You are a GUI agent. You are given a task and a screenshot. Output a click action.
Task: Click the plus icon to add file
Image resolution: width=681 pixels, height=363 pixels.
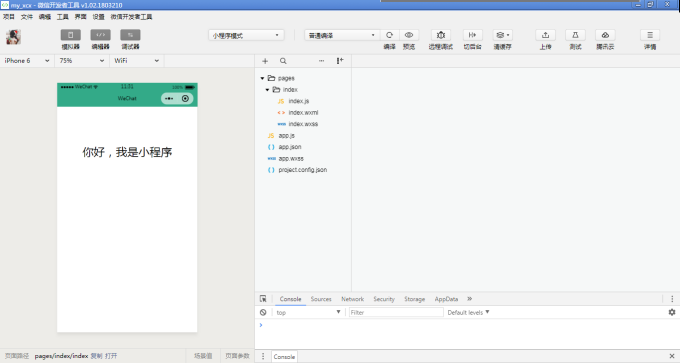[265, 61]
